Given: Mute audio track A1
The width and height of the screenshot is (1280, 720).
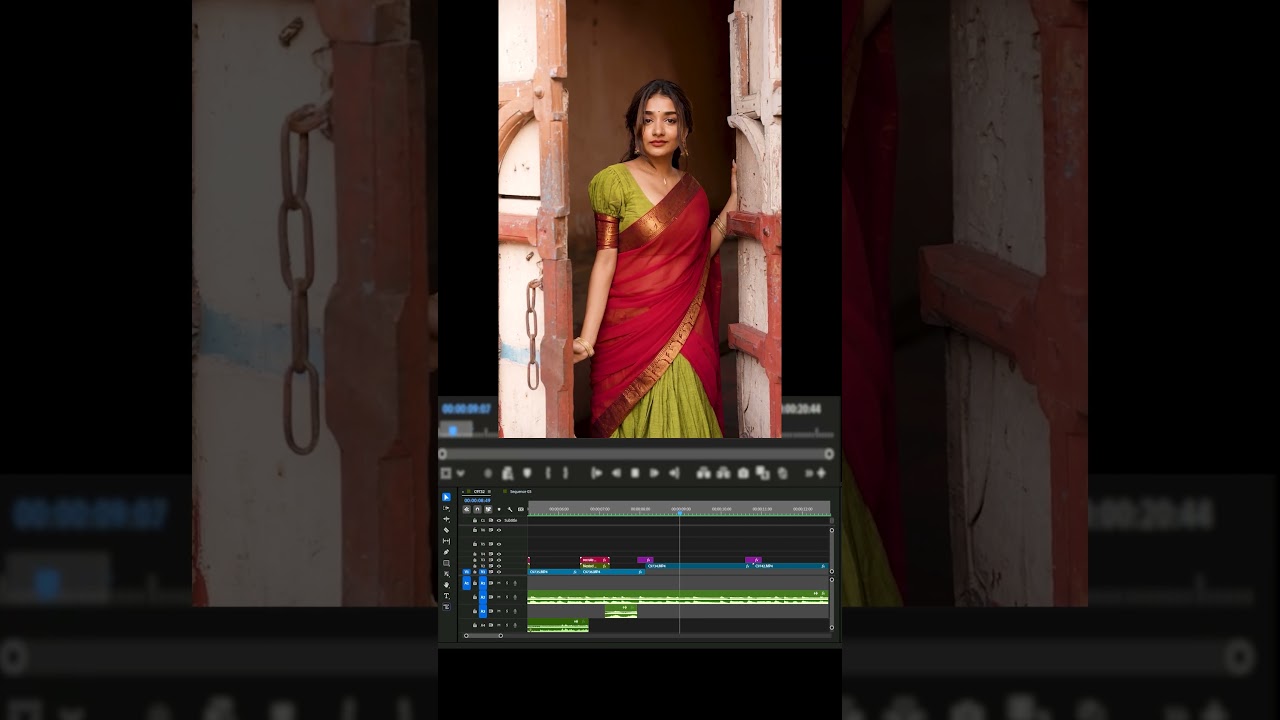Looking at the screenshot, I should (499, 583).
